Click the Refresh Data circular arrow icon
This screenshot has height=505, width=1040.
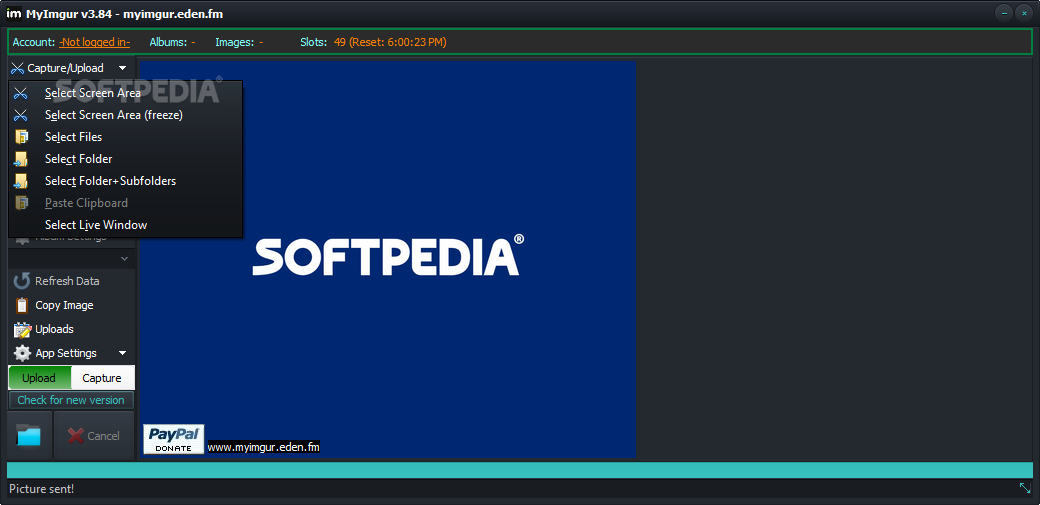point(22,281)
